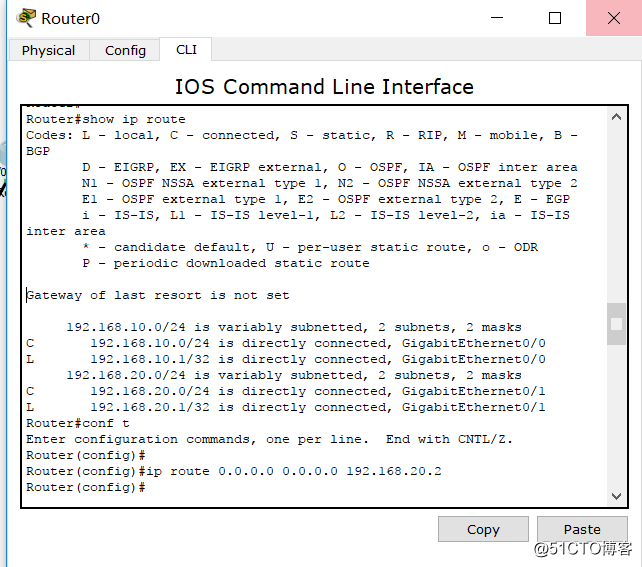
Task: Maximize the Router0 window
Action: point(555,18)
